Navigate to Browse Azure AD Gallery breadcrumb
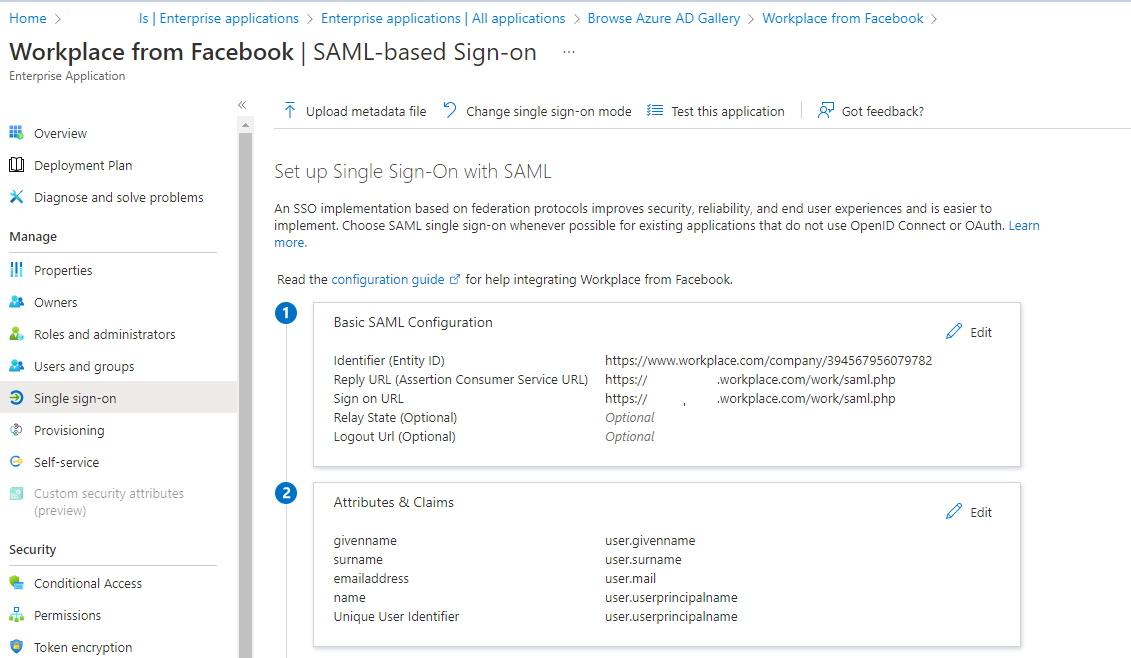The width and height of the screenshot is (1131, 658). tap(664, 18)
